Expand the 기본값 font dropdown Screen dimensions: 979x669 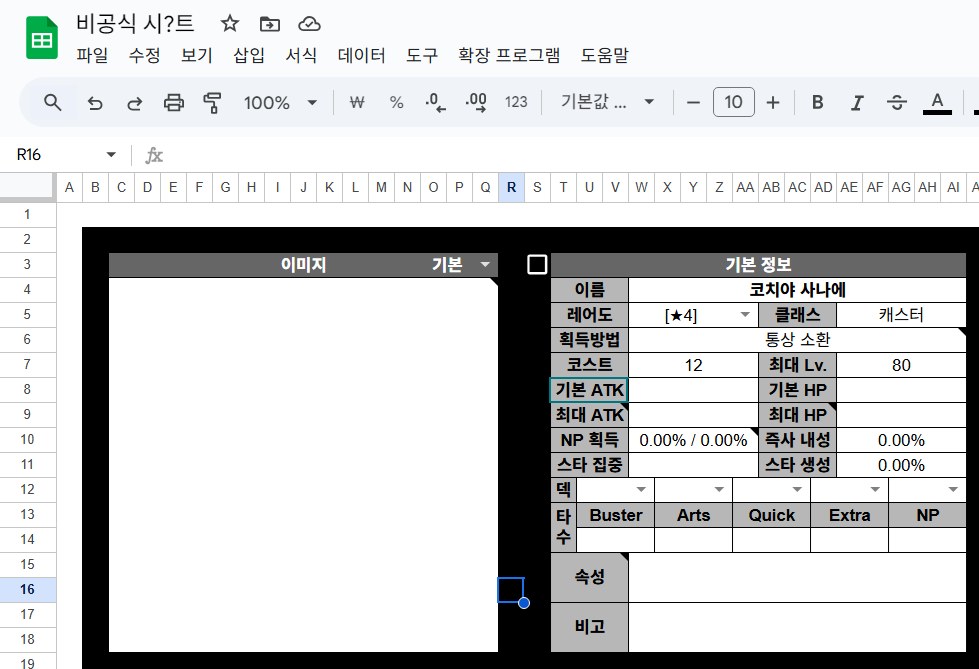[608, 102]
